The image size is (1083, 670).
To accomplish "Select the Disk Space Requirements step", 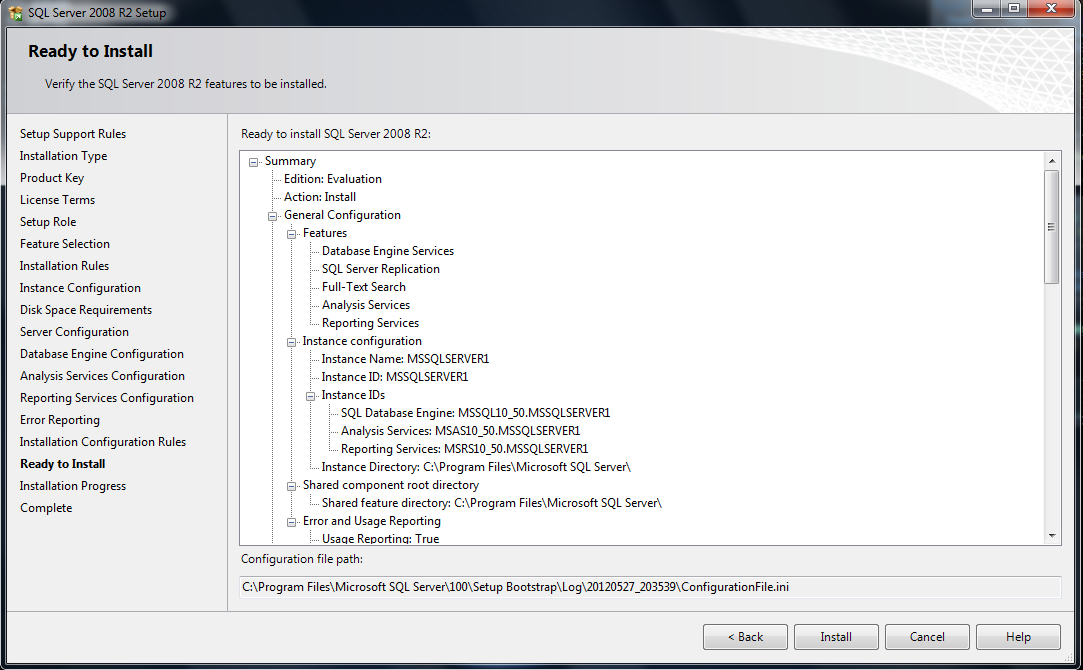I will [86, 310].
